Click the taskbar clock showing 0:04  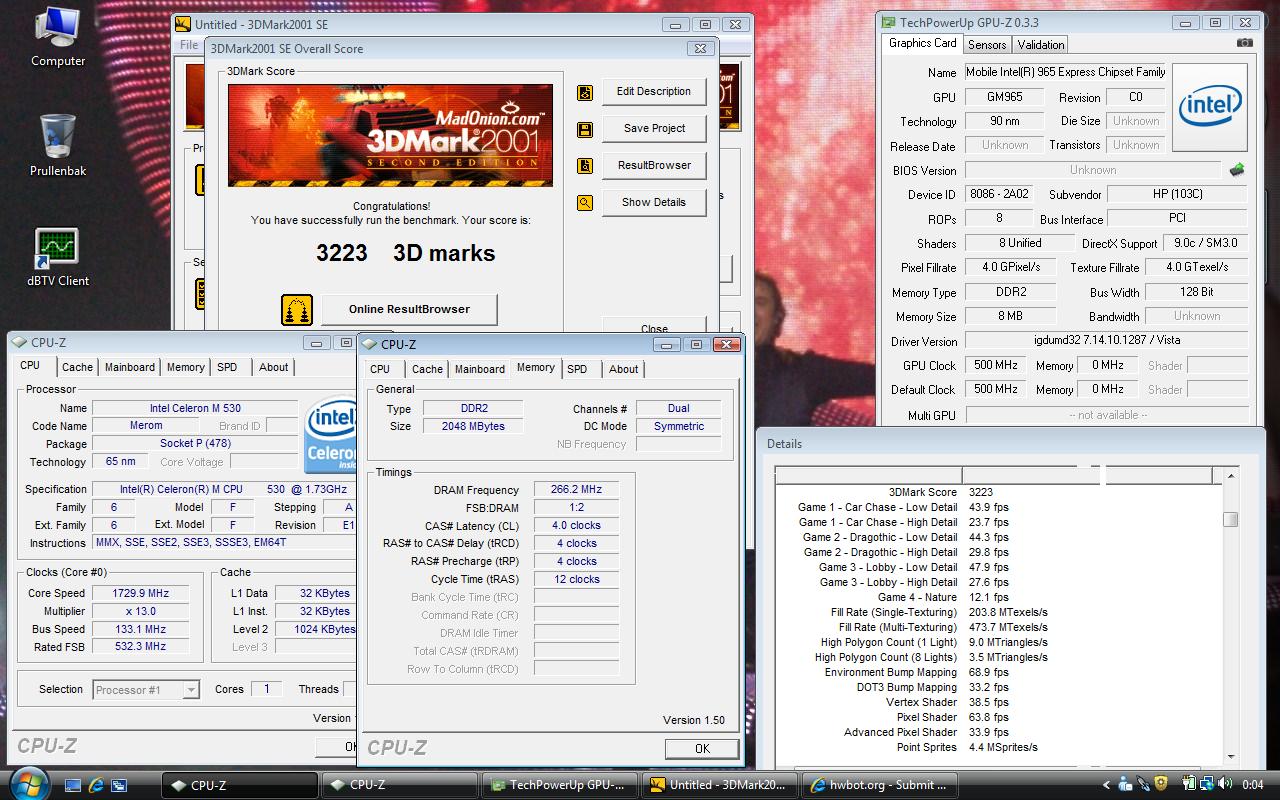(x=1252, y=785)
